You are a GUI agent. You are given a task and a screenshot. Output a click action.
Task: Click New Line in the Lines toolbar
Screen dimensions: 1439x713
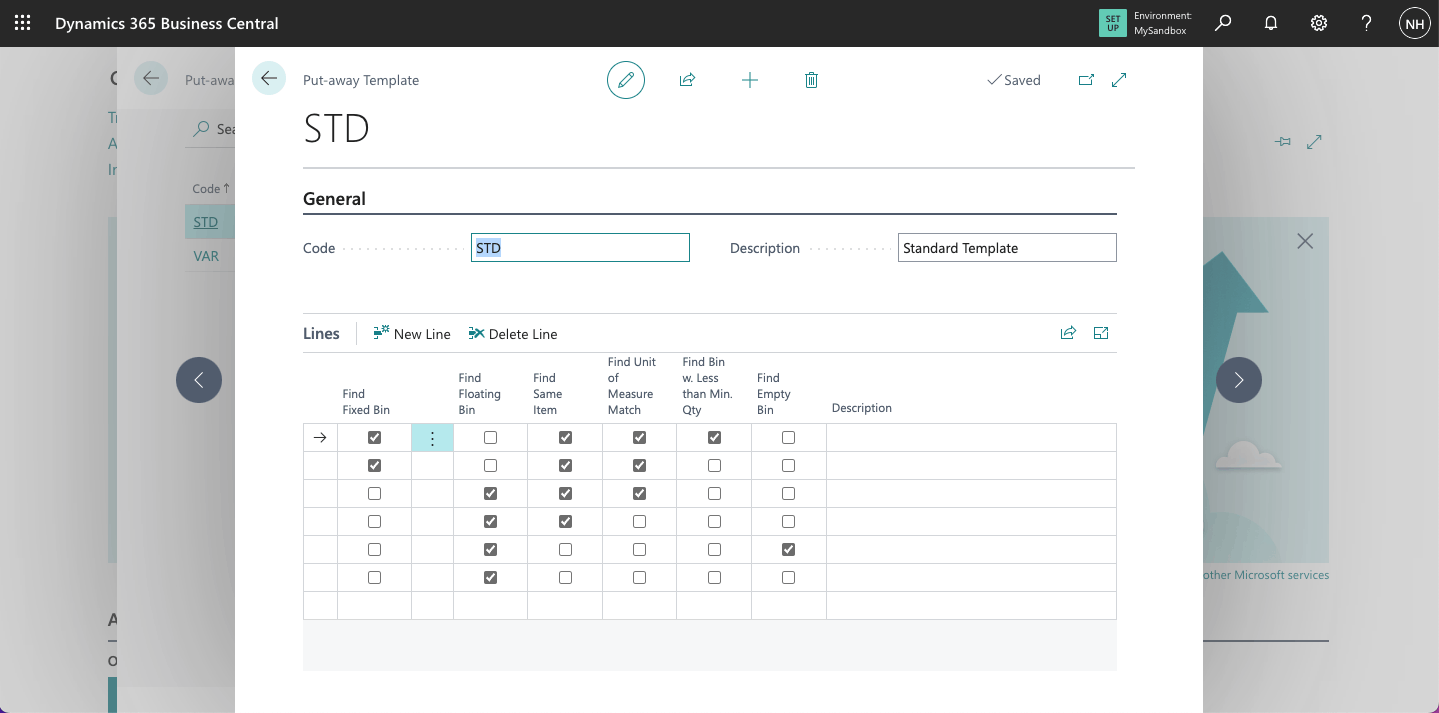pyautogui.click(x=412, y=334)
